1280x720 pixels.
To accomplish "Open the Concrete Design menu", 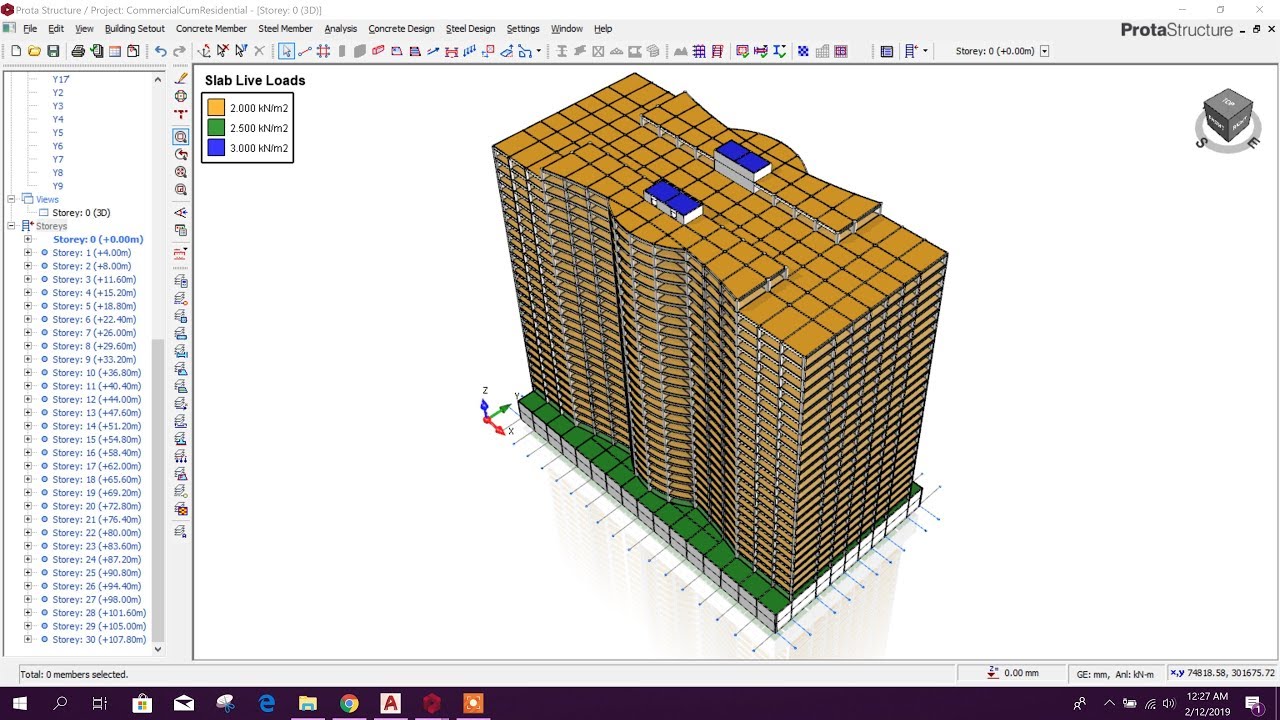I will pyautogui.click(x=401, y=28).
